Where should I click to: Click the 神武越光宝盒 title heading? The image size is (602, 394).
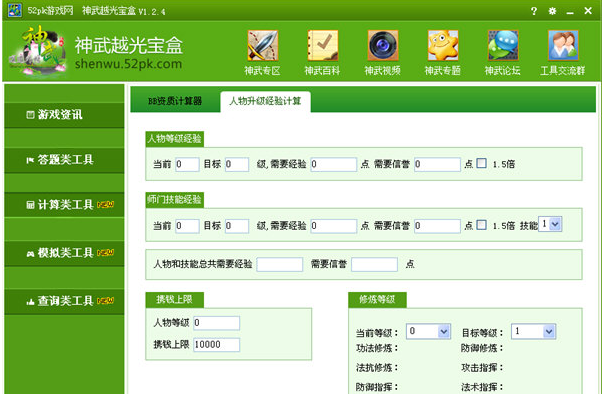(x=129, y=46)
